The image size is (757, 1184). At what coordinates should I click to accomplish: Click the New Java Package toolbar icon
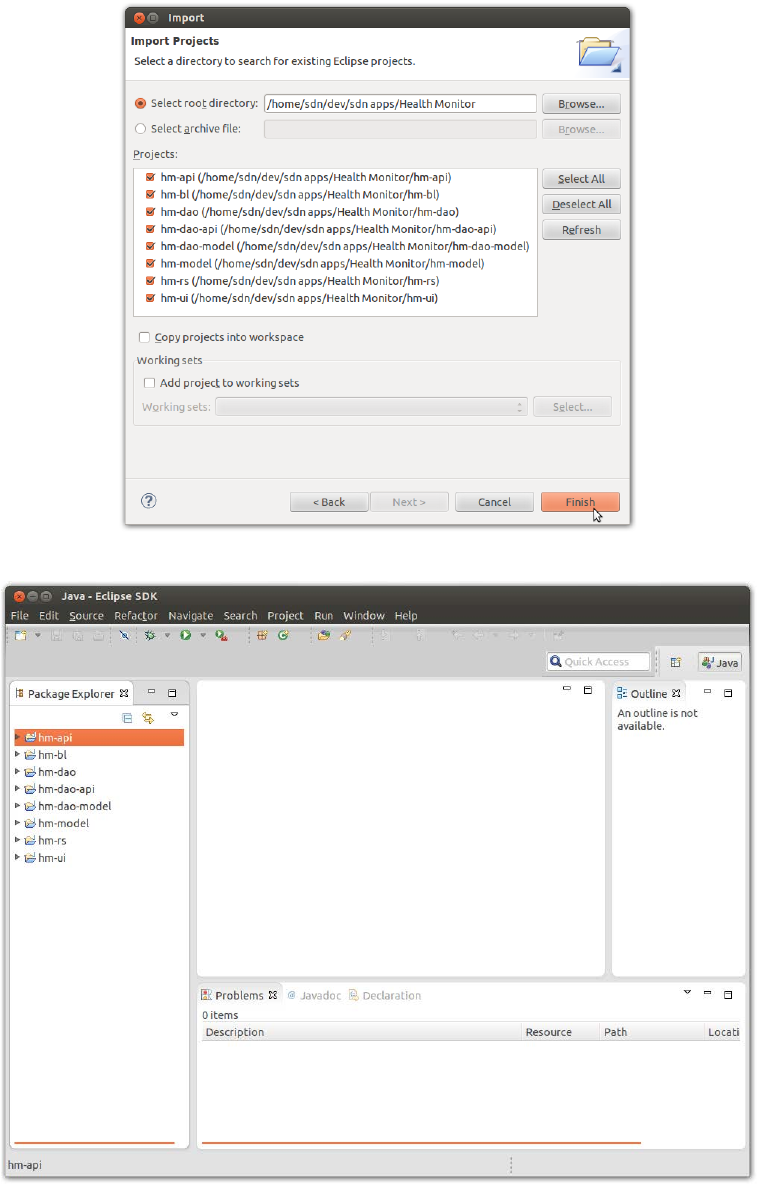262,636
